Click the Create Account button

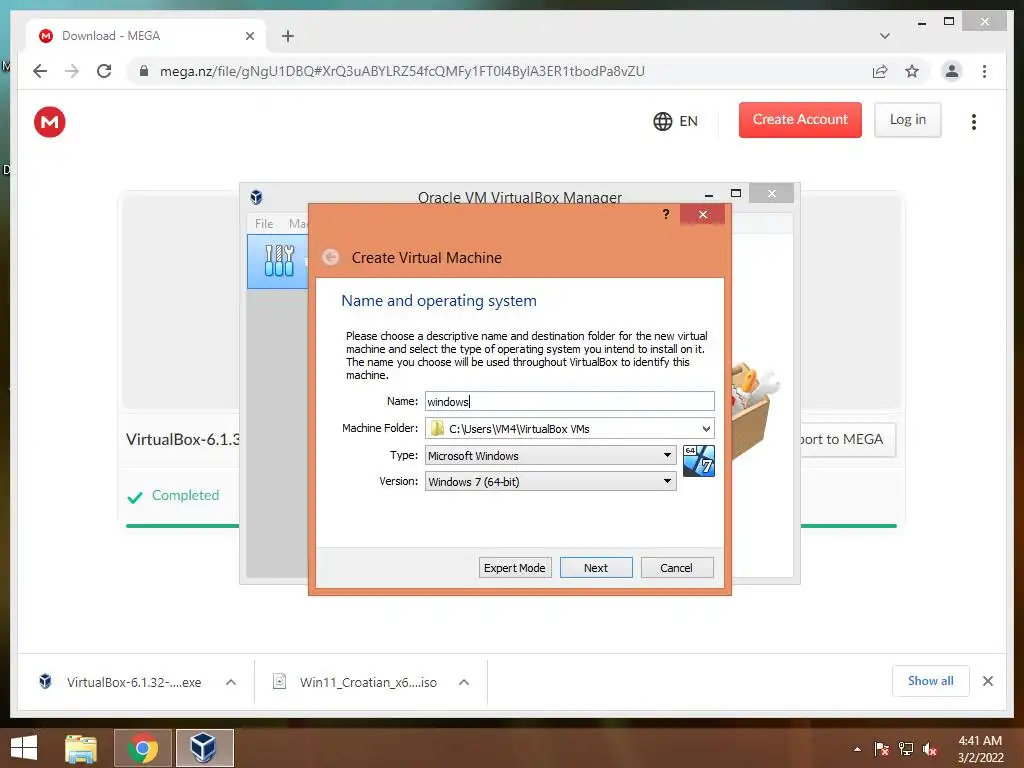(x=800, y=120)
